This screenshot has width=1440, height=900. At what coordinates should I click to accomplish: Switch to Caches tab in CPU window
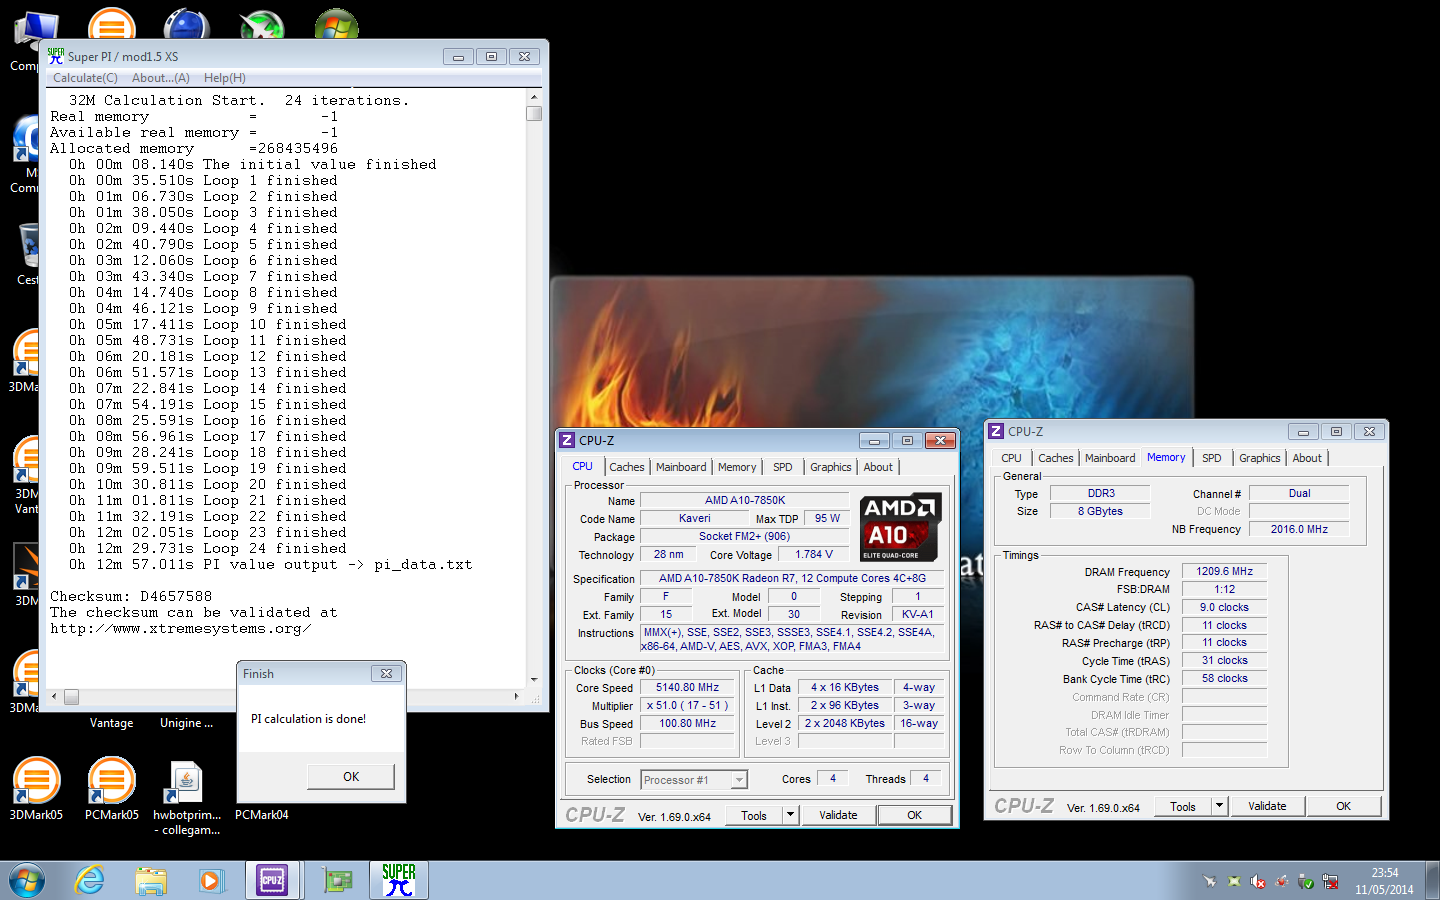point(627,467)
